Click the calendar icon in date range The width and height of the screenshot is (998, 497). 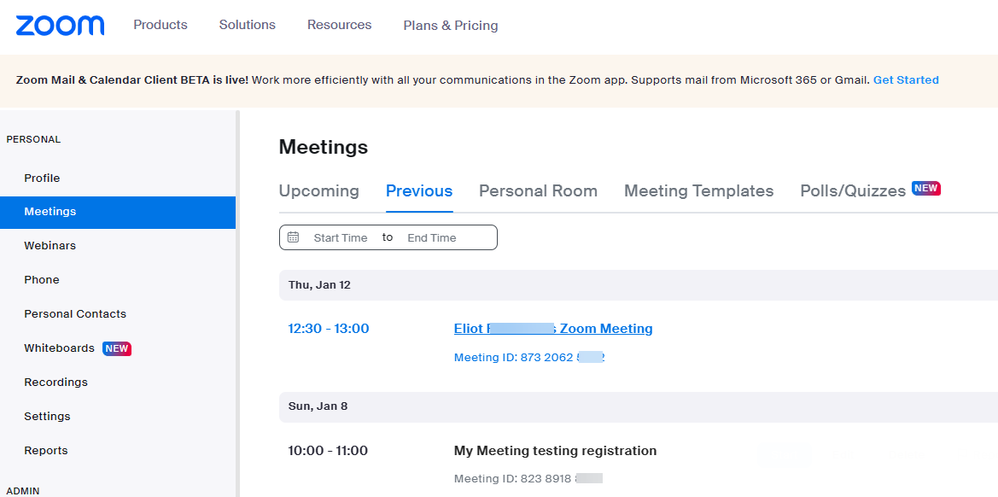[x=293, y=238]
